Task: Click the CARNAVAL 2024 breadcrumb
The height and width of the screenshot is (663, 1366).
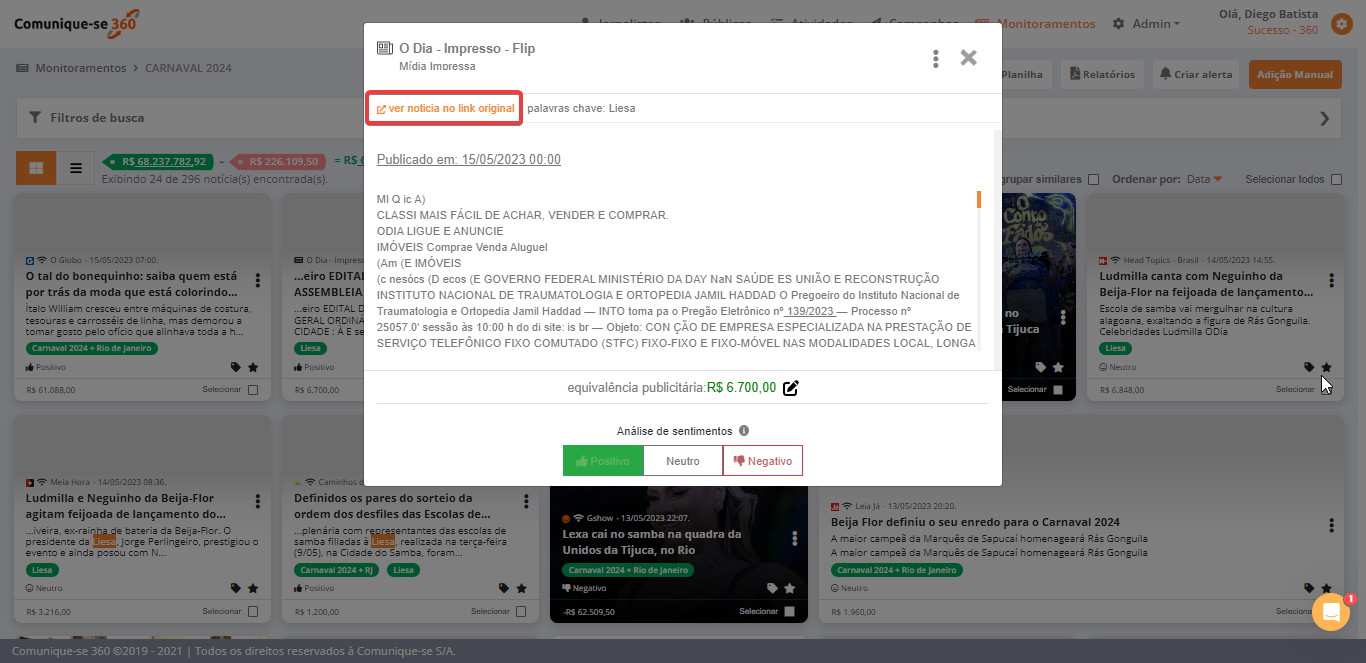Action: 188,68
